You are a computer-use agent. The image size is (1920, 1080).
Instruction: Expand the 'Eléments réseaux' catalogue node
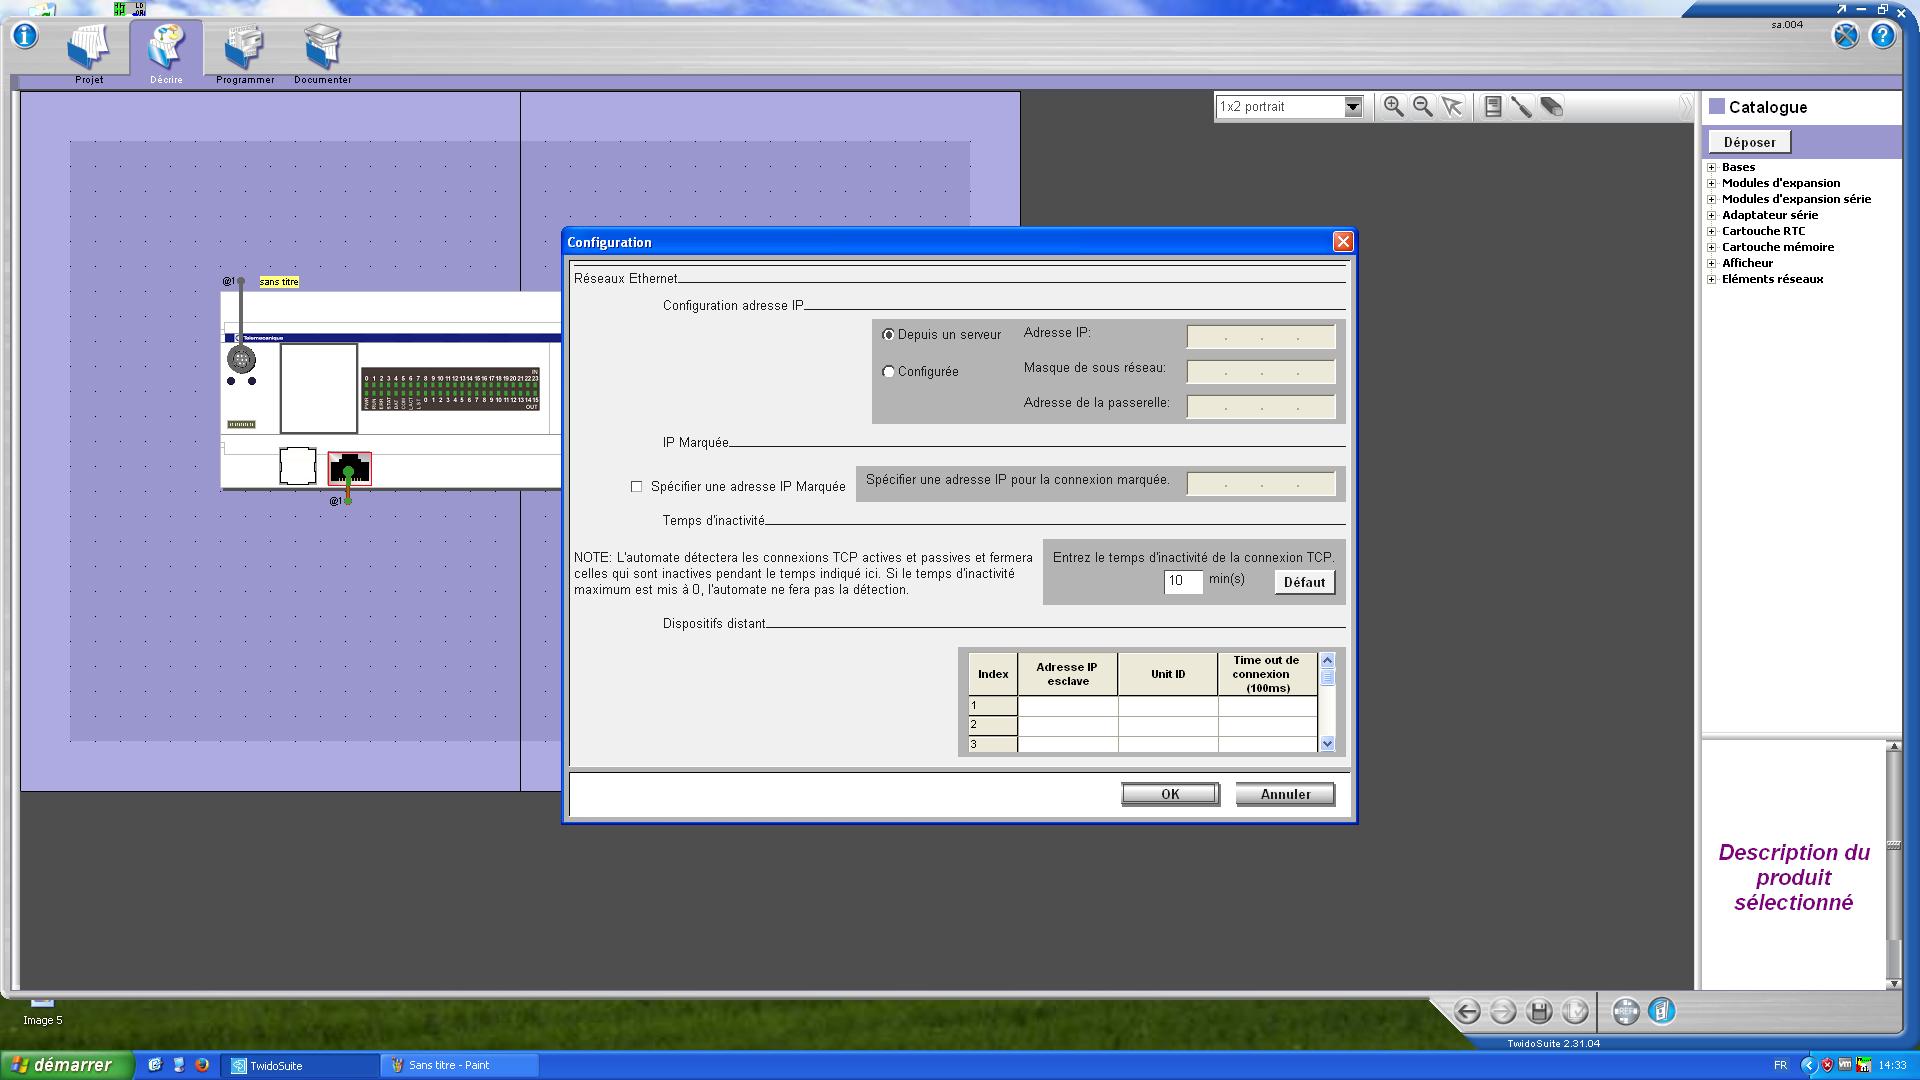[x=1712, y=280]
